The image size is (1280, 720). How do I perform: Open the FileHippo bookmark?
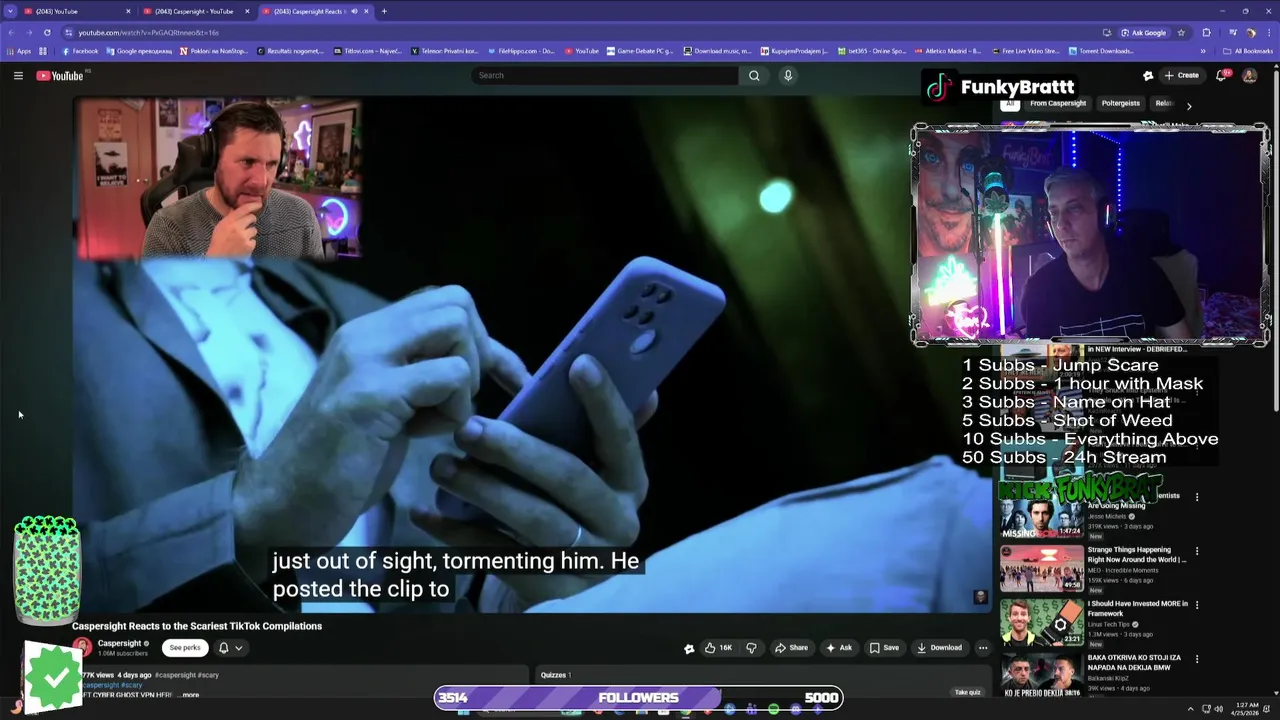tap(520, 51)
